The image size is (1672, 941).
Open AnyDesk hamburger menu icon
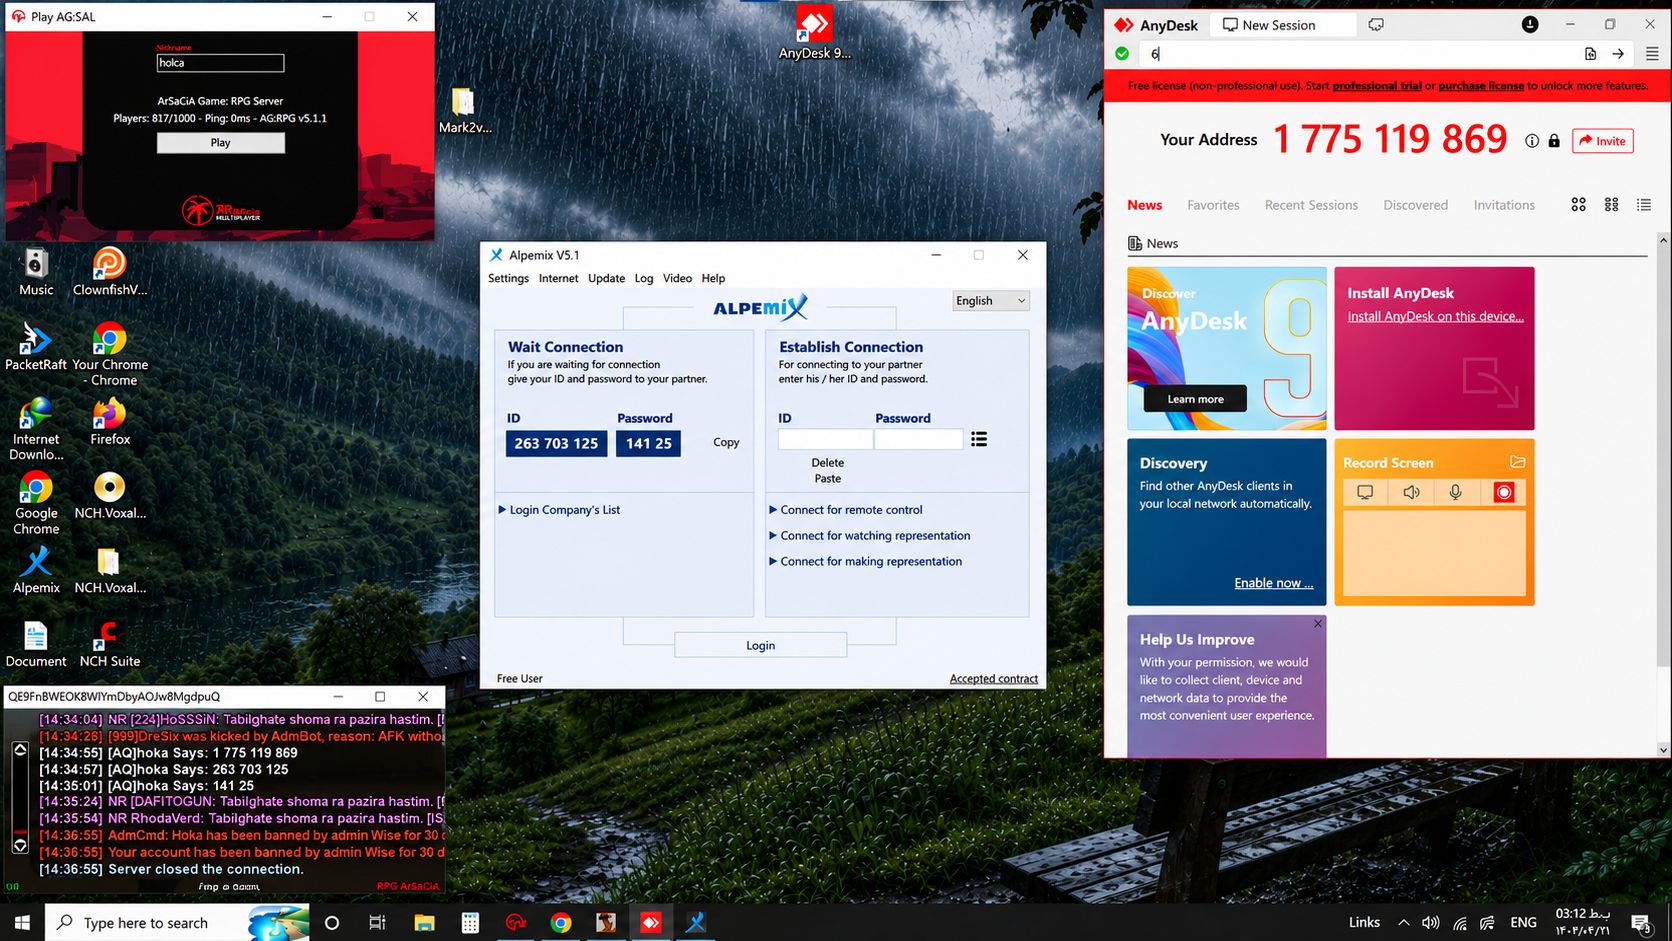pyautogui.click(x=1652, y=54)
